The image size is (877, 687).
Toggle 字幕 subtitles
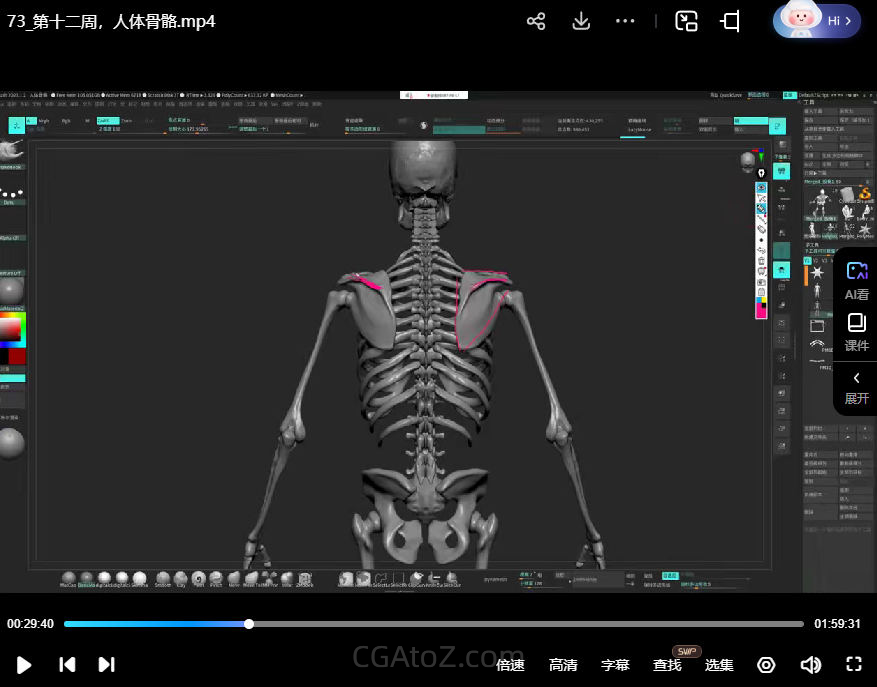pyautogui.click(x=615, y=665)
